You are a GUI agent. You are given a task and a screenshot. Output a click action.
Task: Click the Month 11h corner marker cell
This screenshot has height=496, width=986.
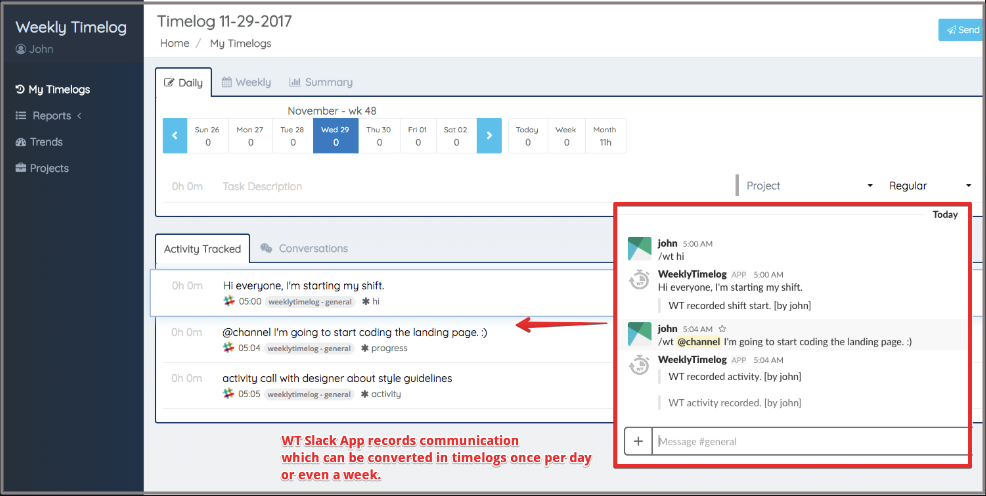[605, 135]
